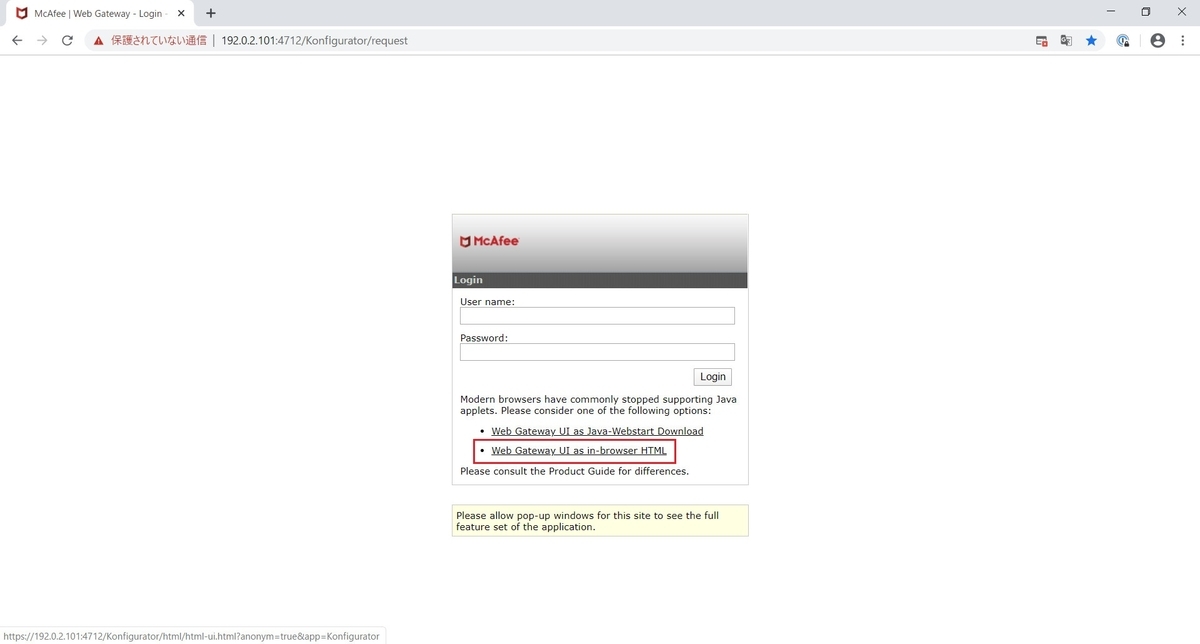Open Web Gateway UI as Java-Webstart Download link

pyautogui.click(x=597, y=431)
